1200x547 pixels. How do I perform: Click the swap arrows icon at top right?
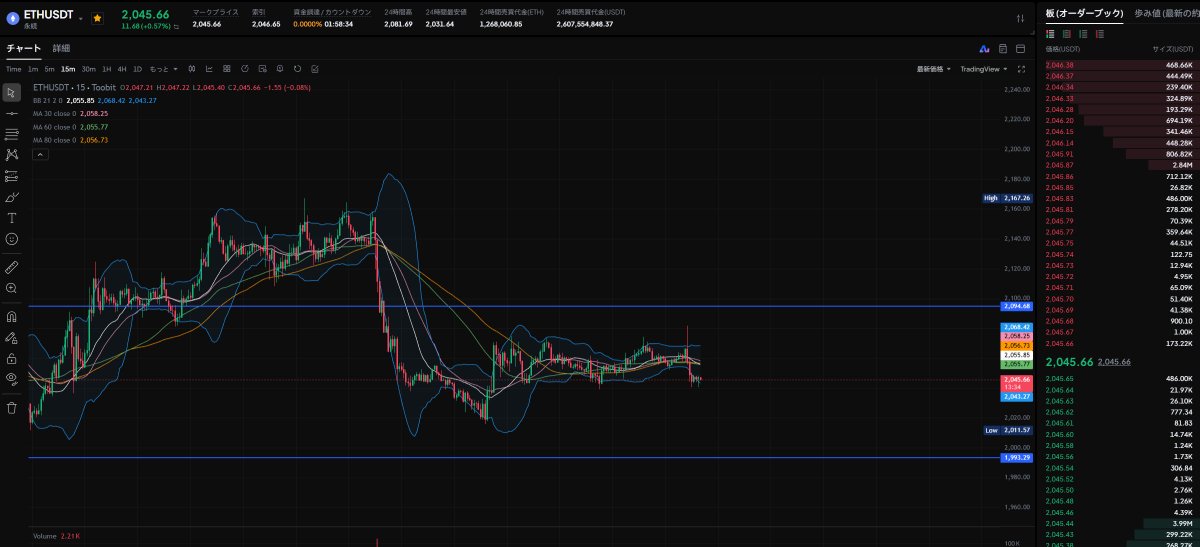click(x=1021, y=18)
